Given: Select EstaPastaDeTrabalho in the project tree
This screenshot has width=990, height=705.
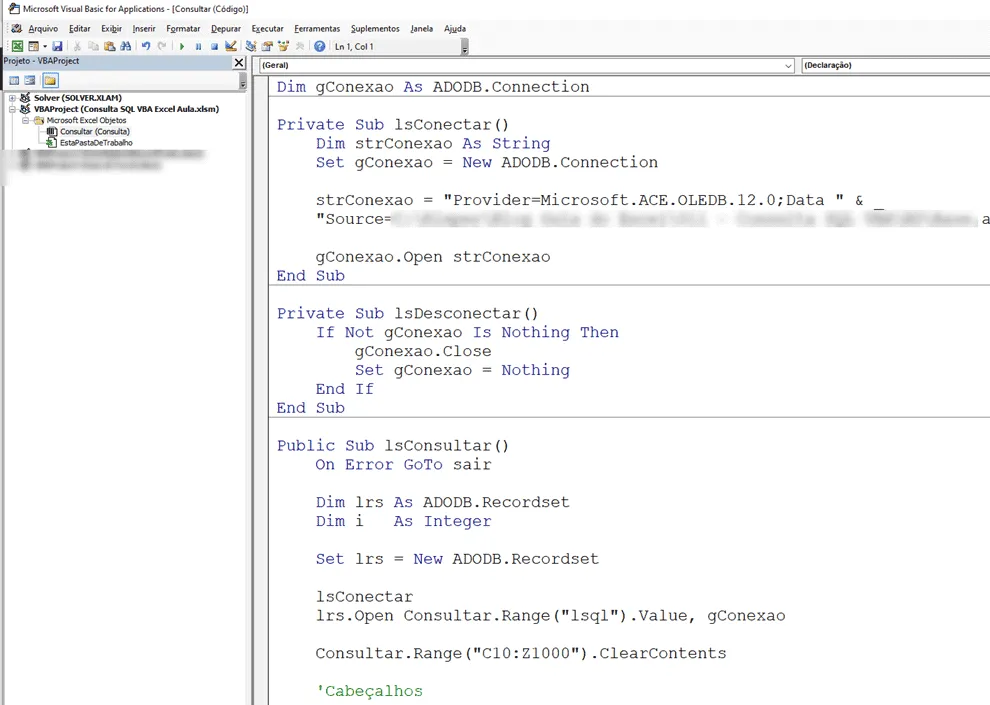Looking at the screenshot, I should click(x=96, y=143).
